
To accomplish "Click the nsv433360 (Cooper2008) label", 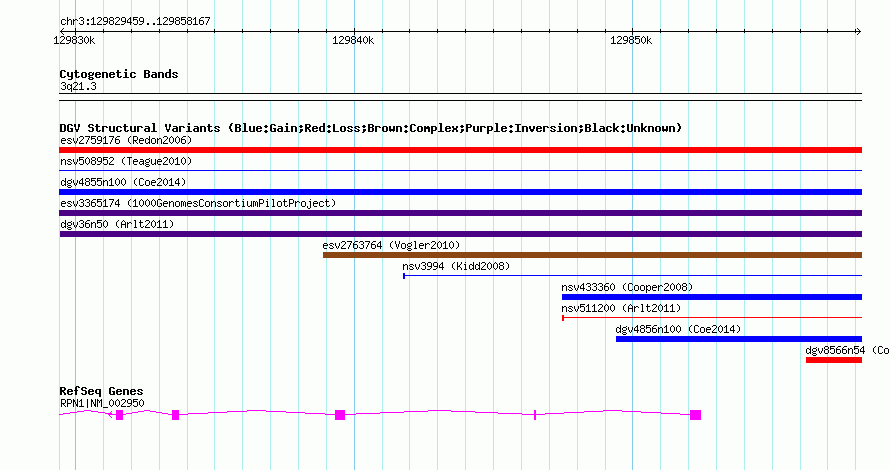I will 627,287.
